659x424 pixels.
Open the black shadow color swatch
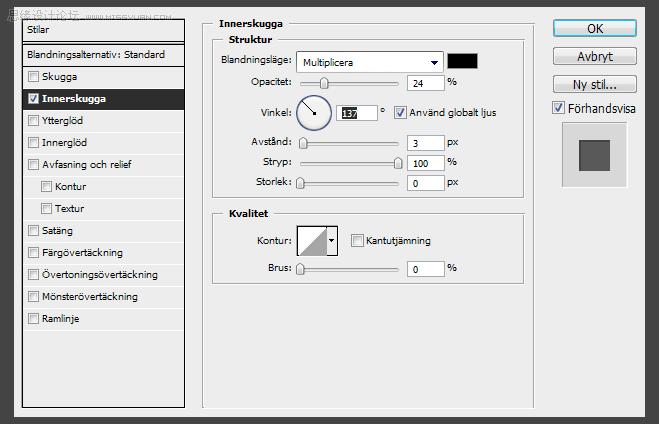click(462, 61)
